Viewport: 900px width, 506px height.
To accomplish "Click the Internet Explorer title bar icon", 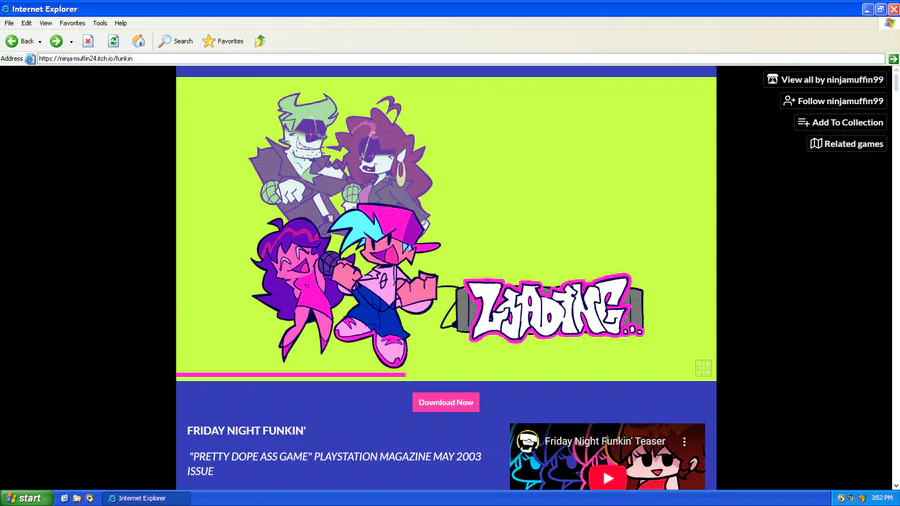I will (6, 9).
